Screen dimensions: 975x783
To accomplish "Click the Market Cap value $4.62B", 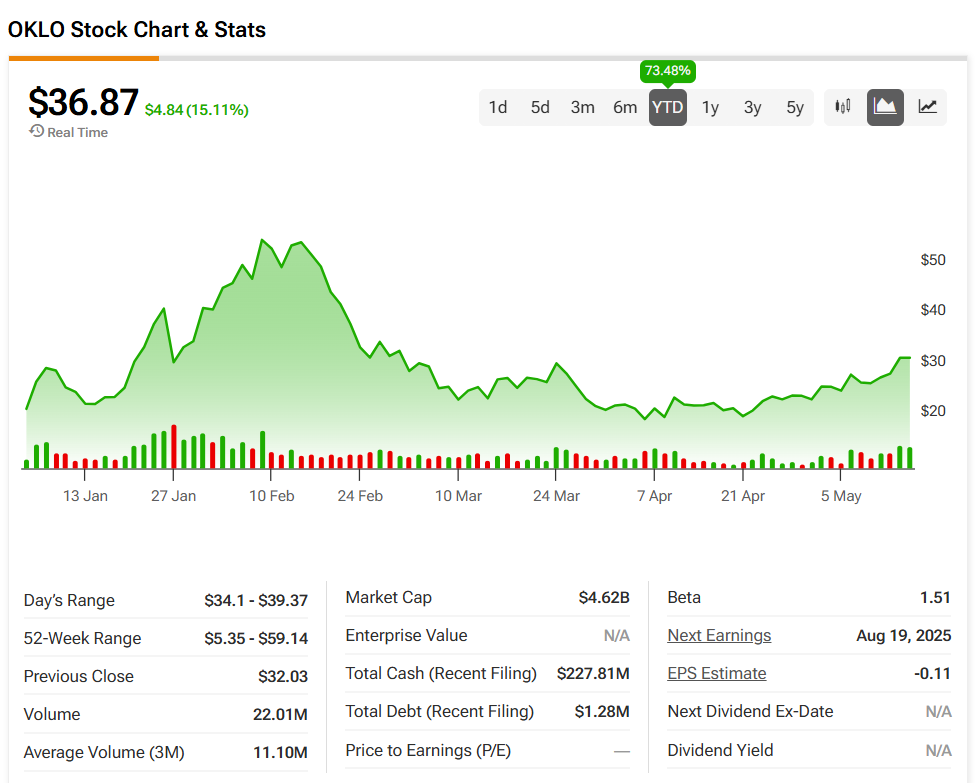I will 604,598.
